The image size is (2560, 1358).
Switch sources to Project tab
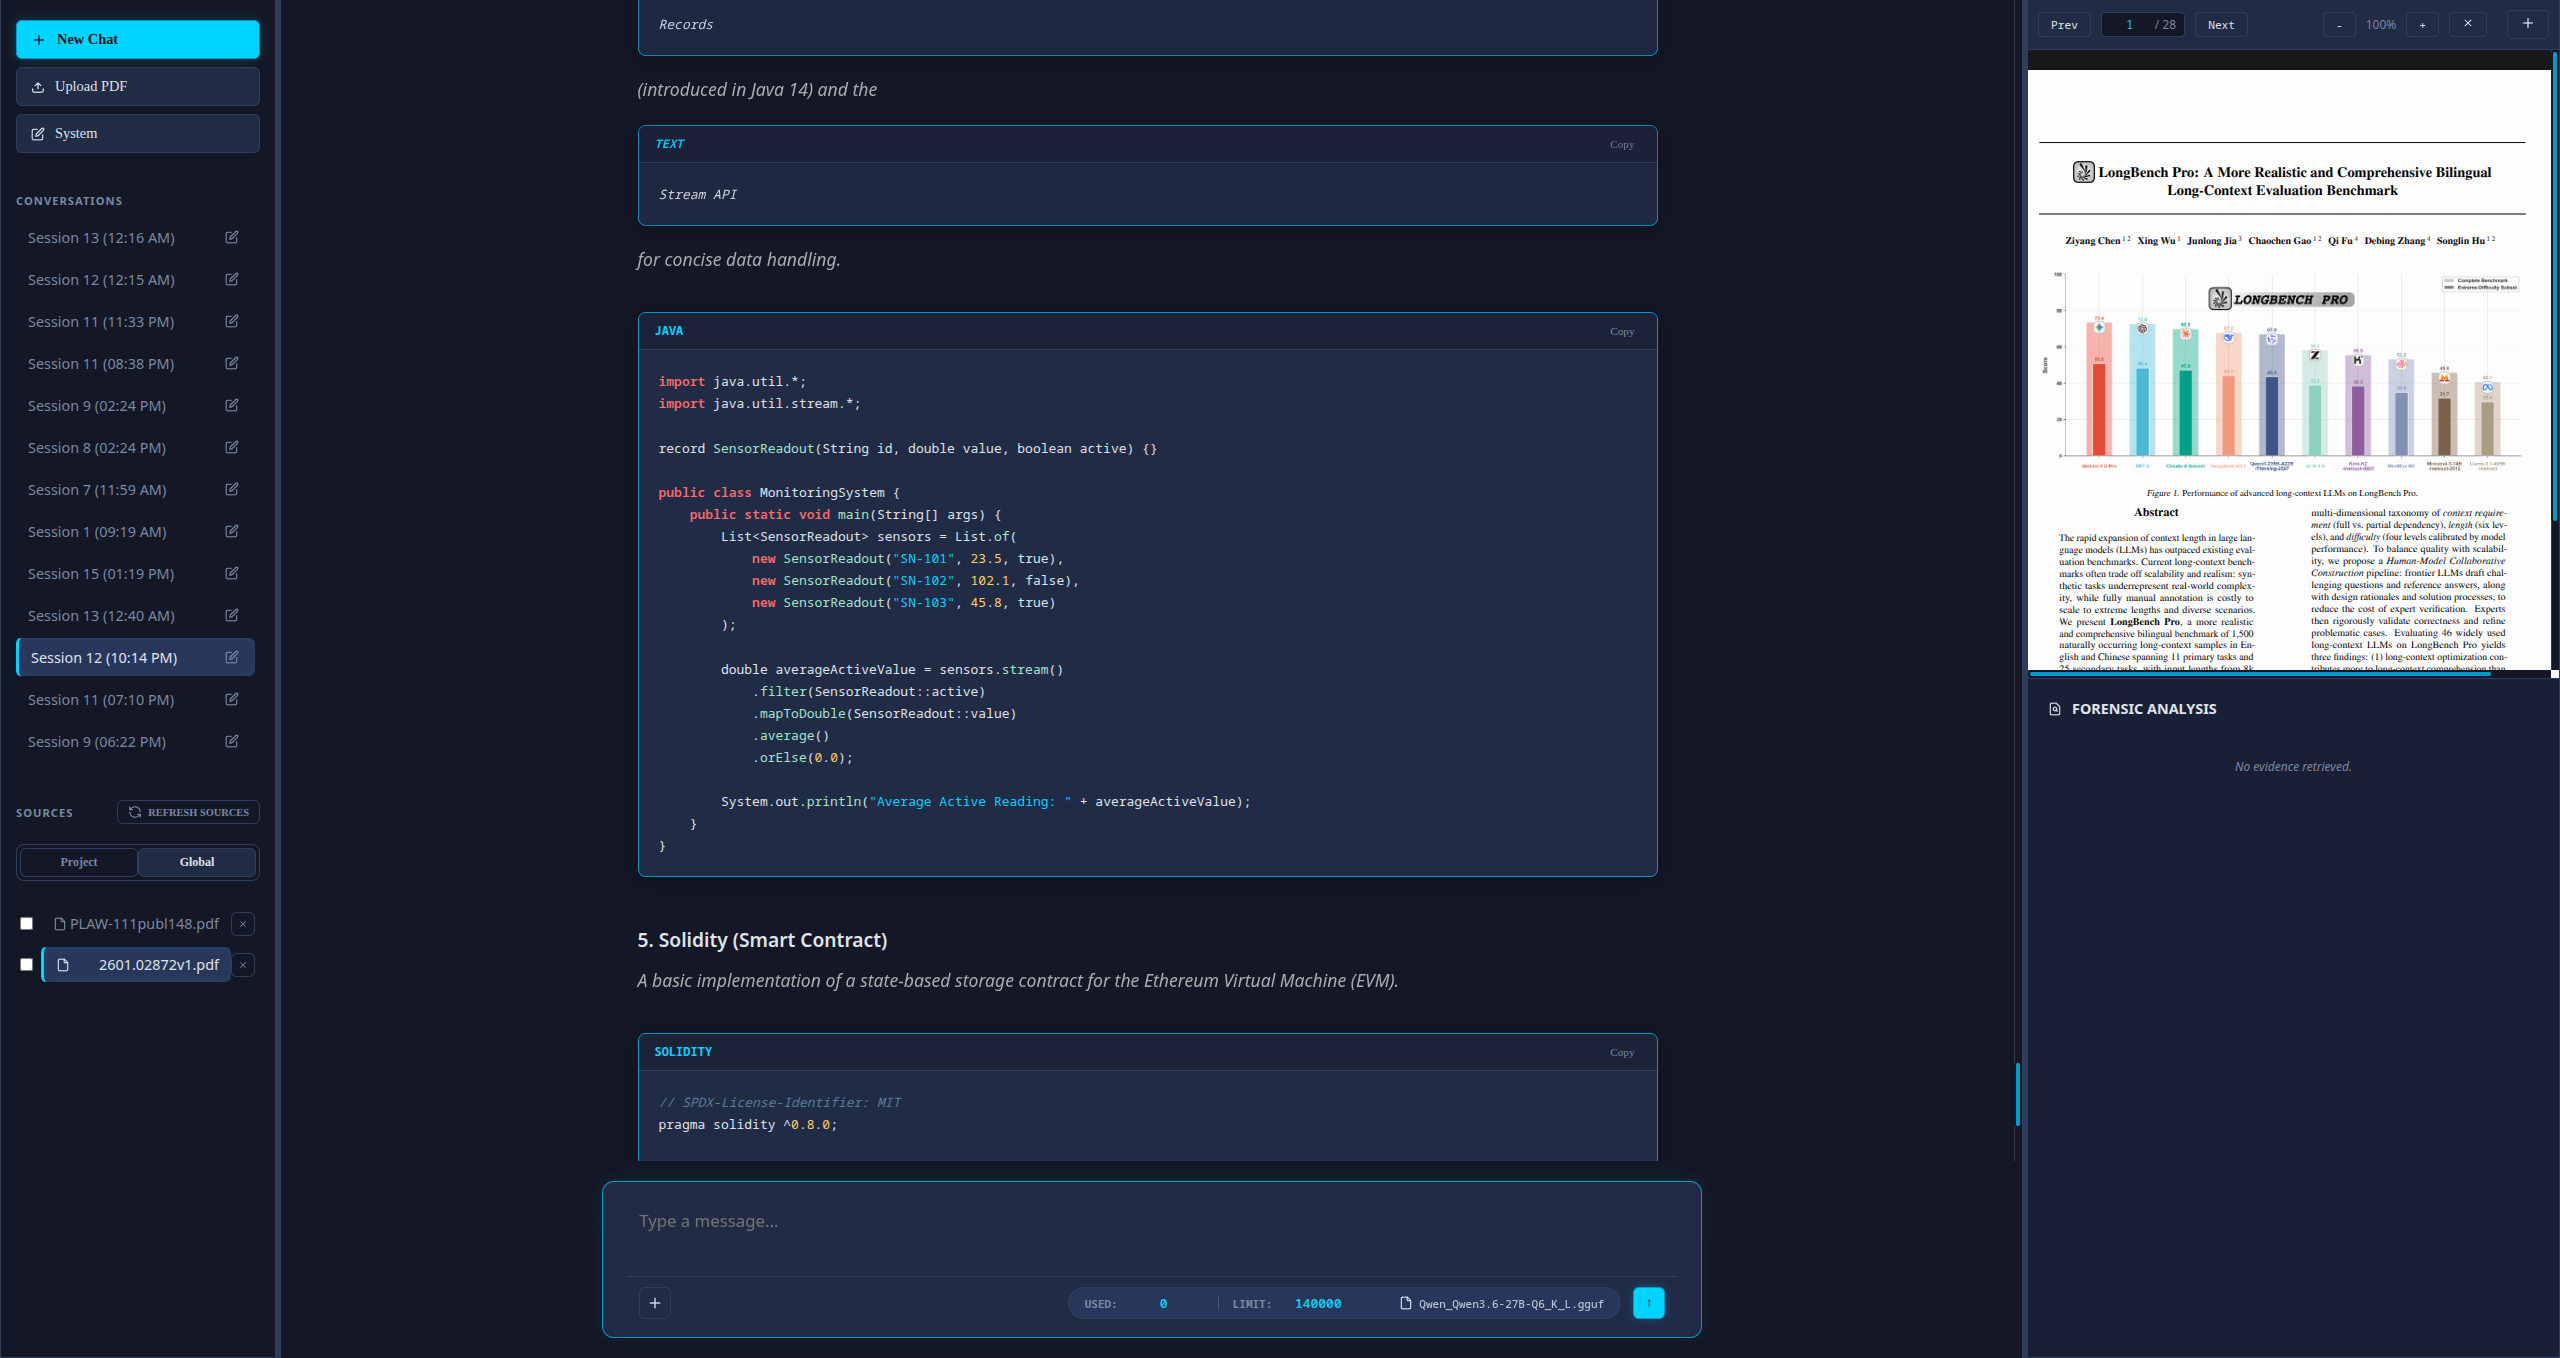[79, 862]
